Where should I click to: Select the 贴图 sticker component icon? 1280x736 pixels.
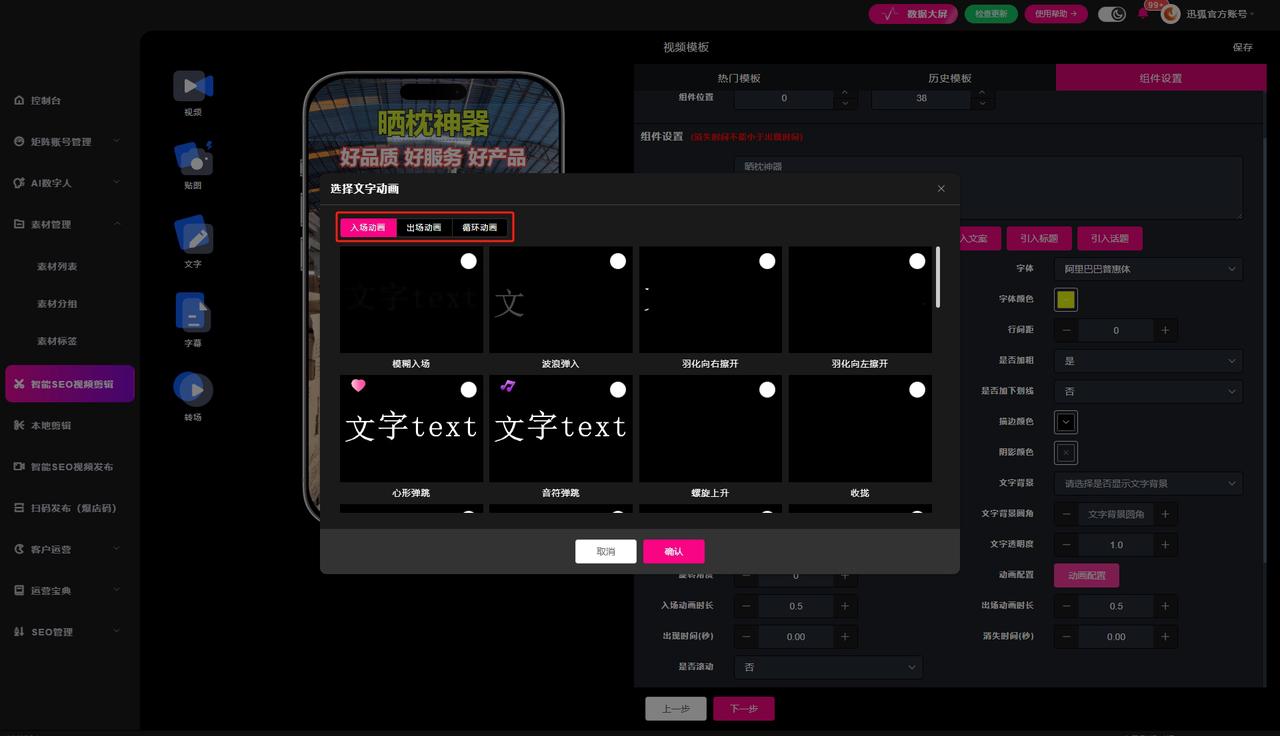pos(193,159)
